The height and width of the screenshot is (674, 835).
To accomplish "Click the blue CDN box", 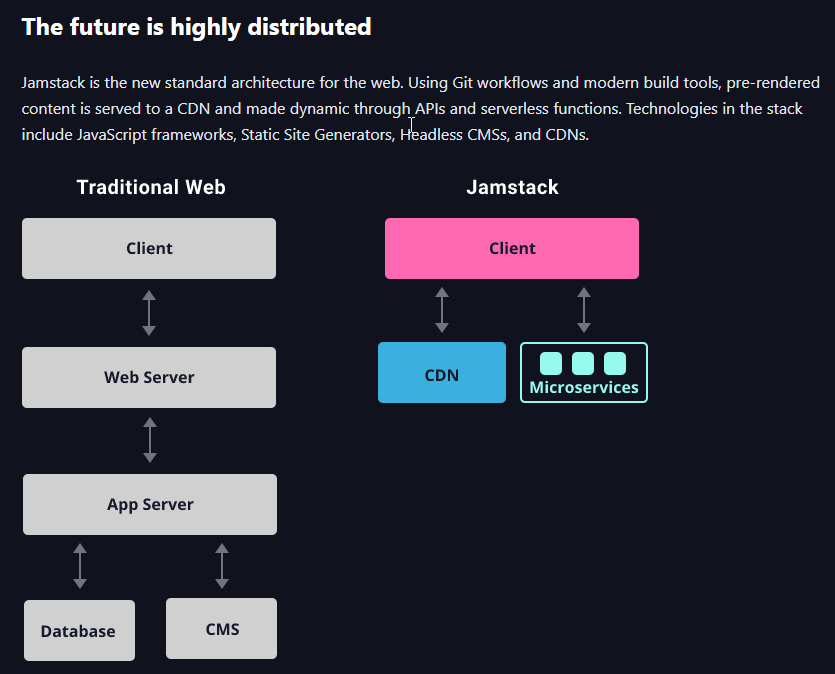I will [442, 373].
